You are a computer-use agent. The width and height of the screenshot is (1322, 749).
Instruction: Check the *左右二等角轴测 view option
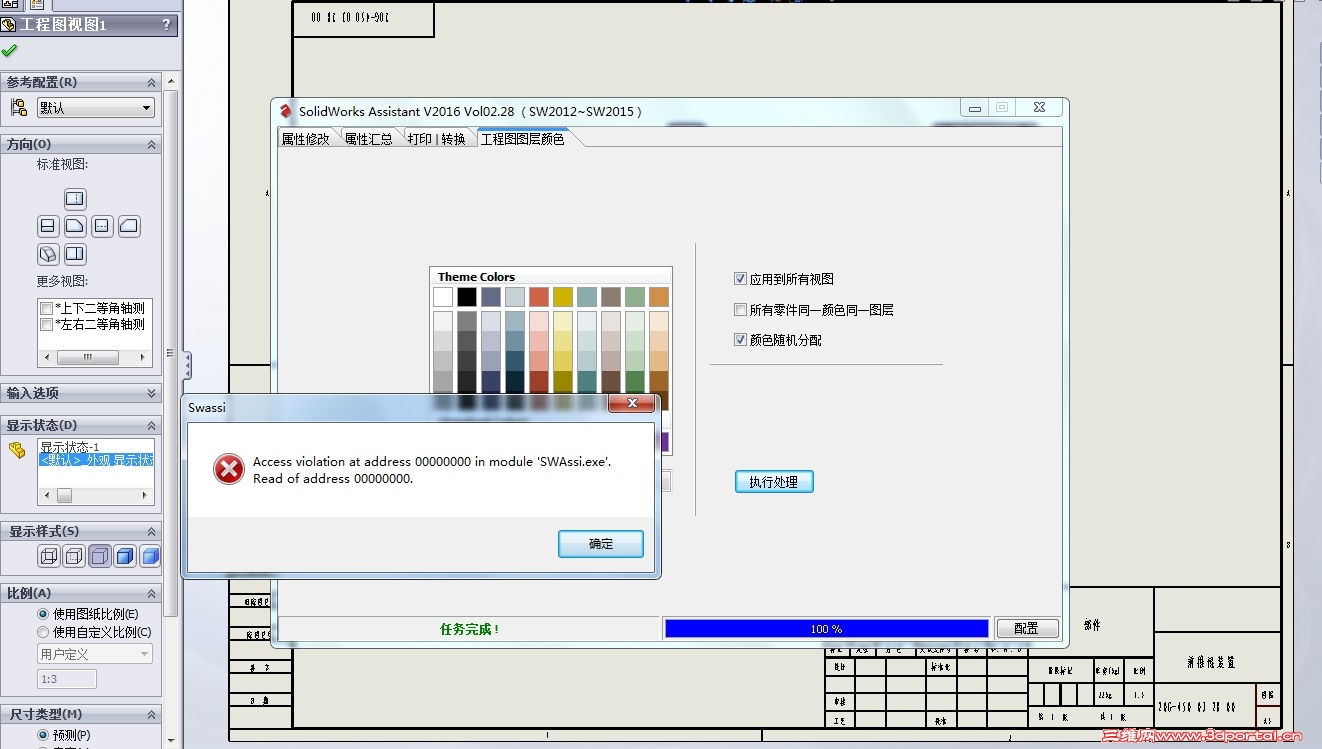coord(46,325)
